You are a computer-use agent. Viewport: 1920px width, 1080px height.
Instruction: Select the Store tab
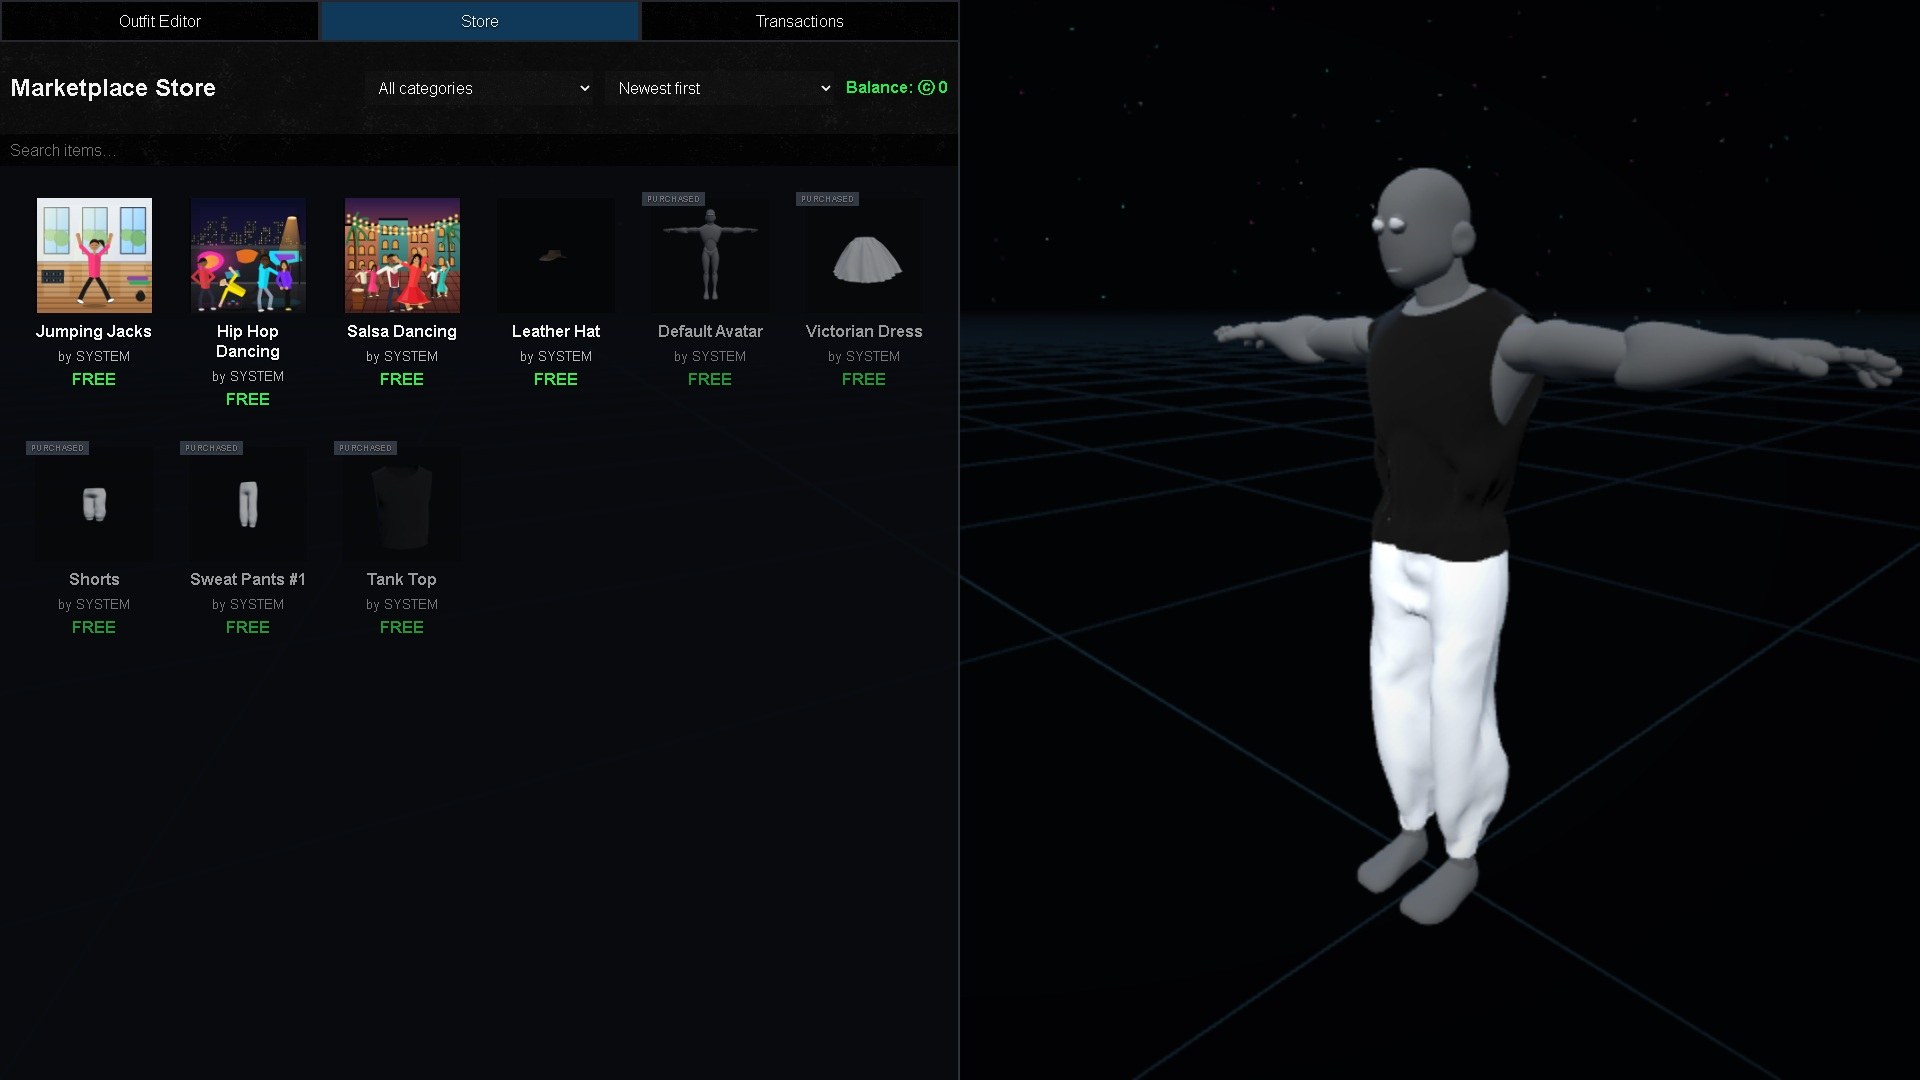pyautogui.click(x=480, y=21)
